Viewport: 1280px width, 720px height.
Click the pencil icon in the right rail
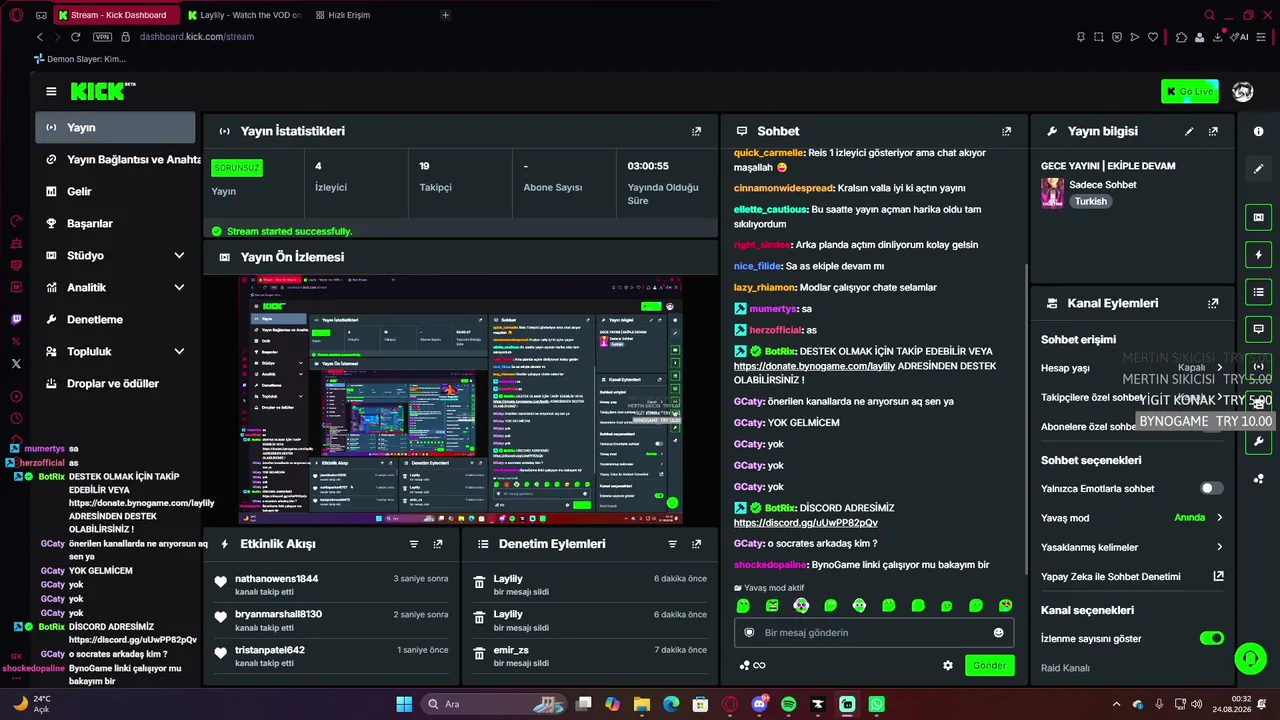click(x=1259, y=169)
